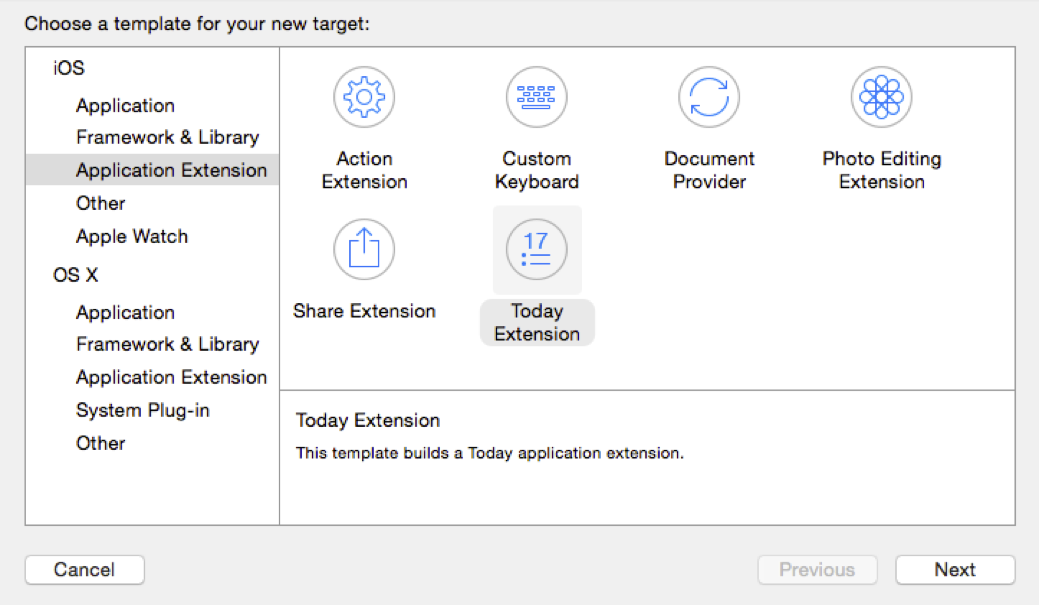Screen dimensions: 1039x605
Task: Select the Photo Editing Extension icon
Action: pos(881,97)
